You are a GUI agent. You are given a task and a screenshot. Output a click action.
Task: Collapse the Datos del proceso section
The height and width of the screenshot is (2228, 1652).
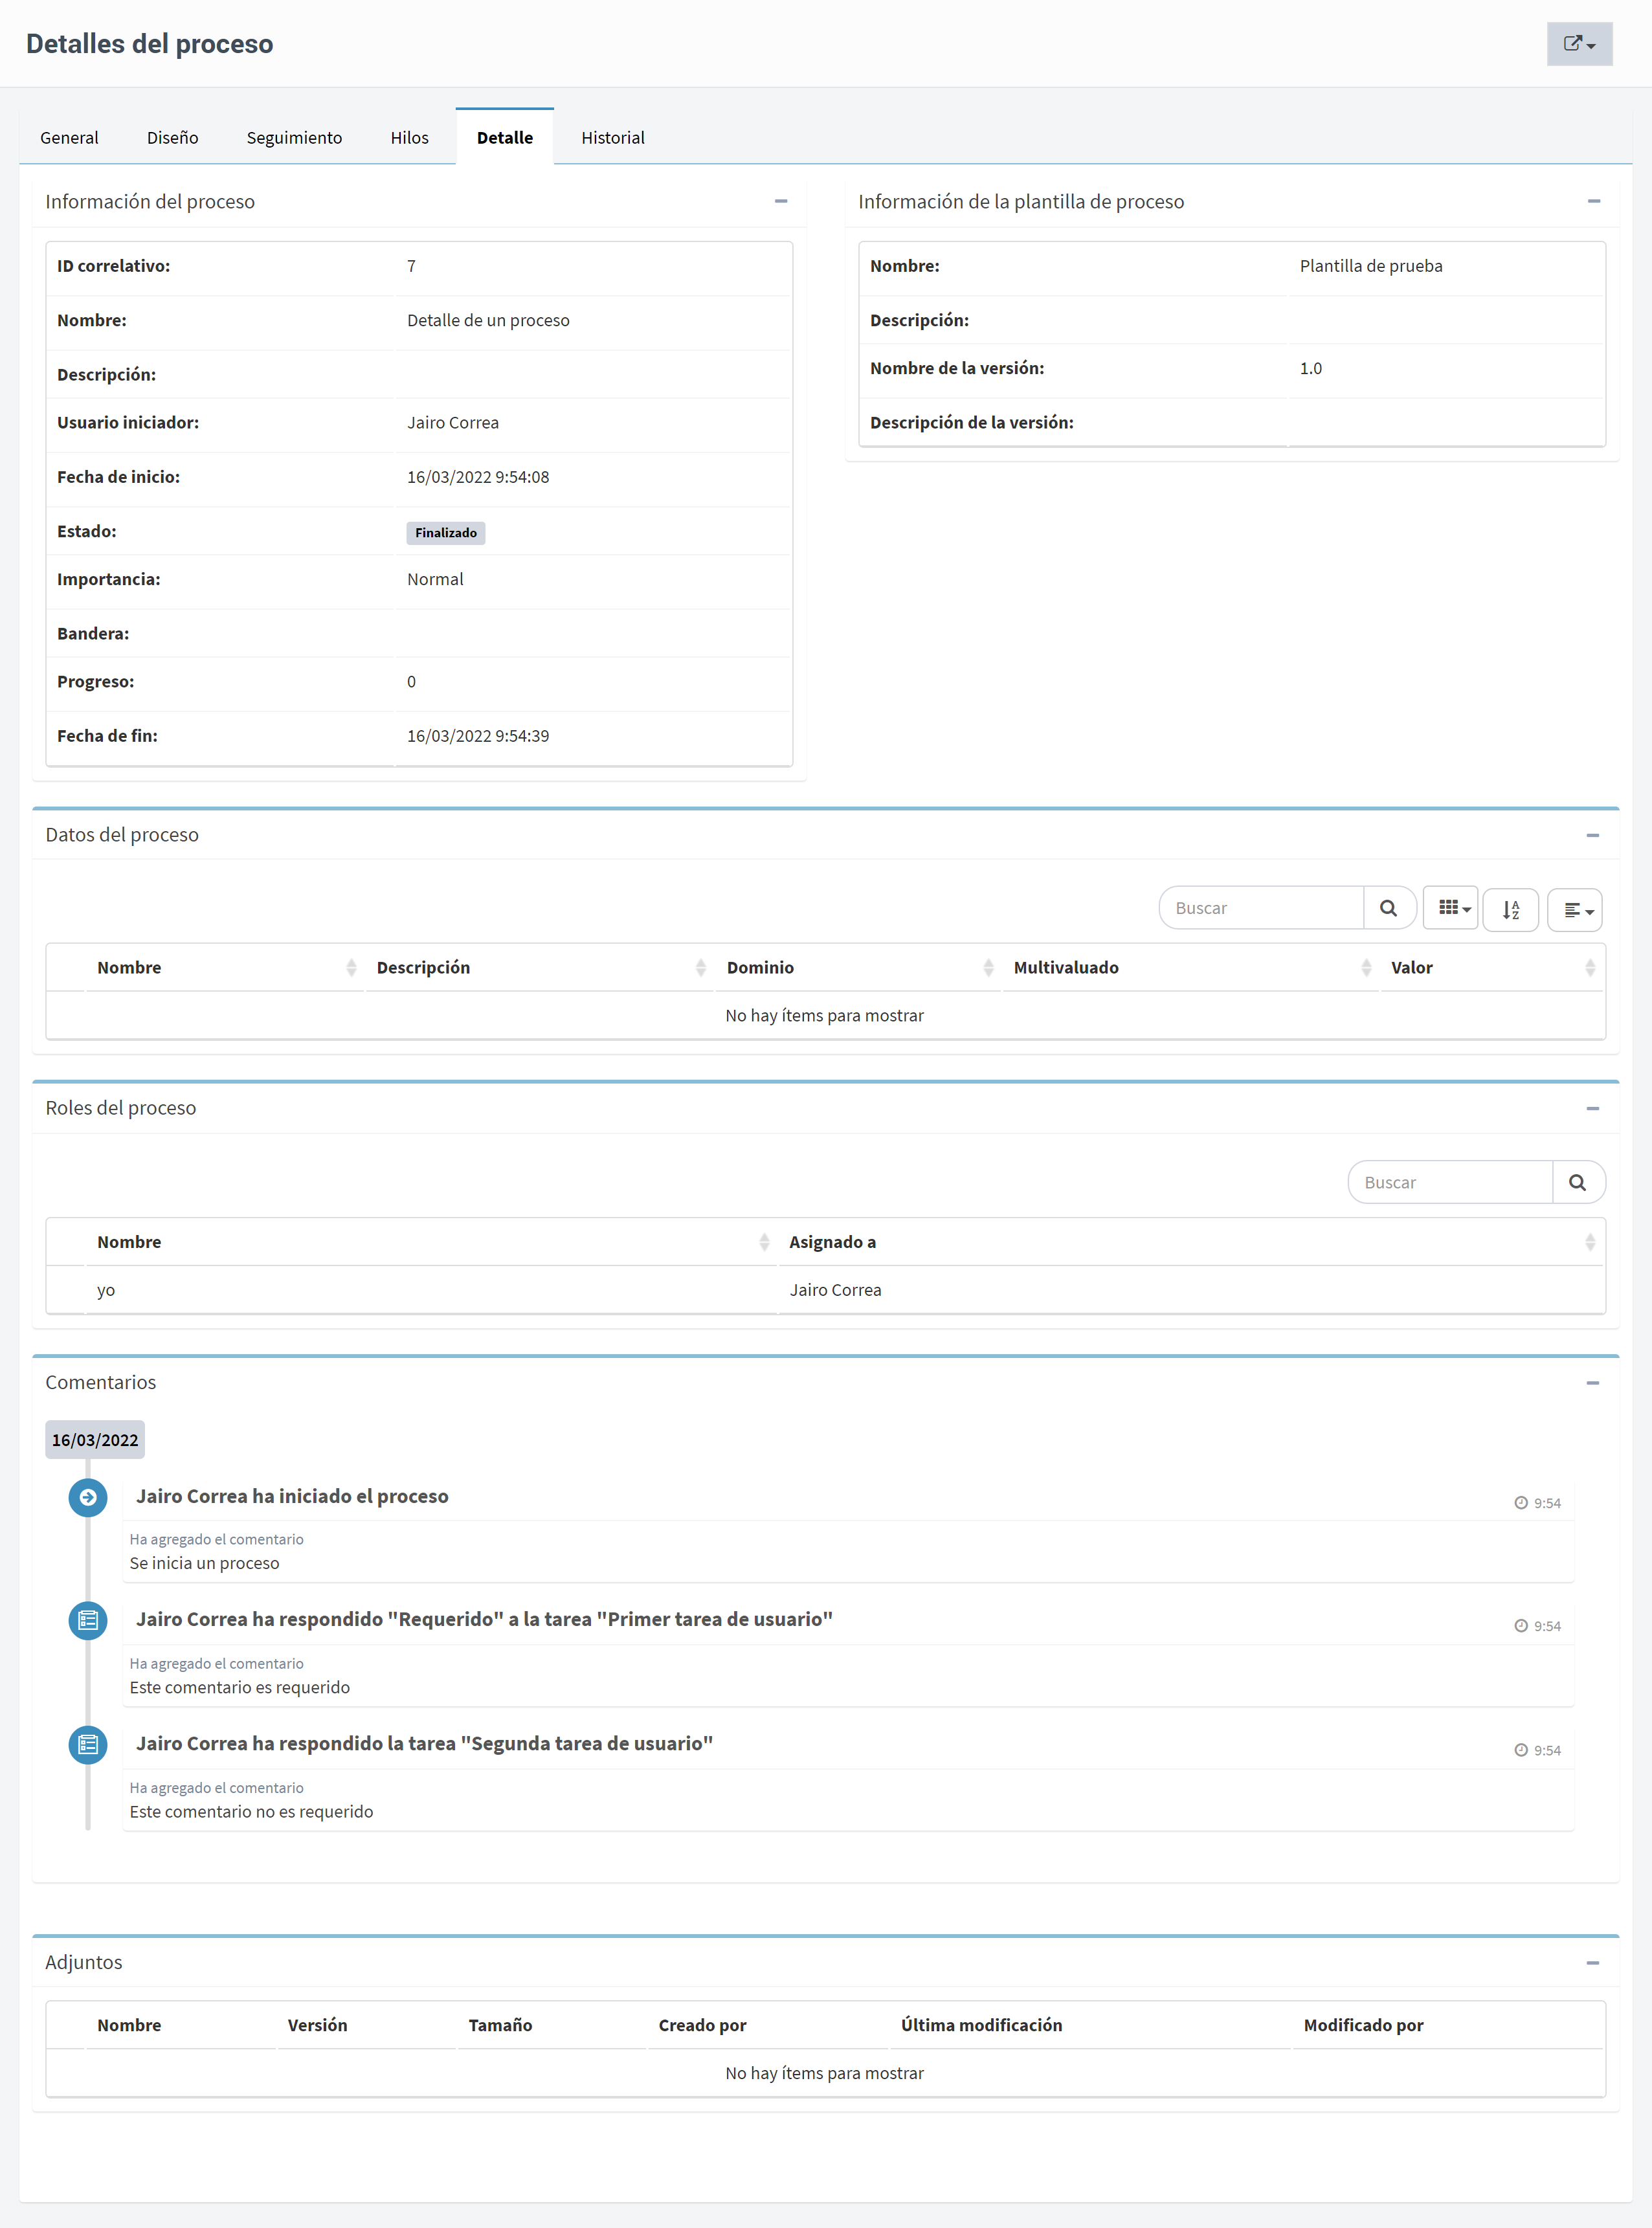coord(1592,835)
